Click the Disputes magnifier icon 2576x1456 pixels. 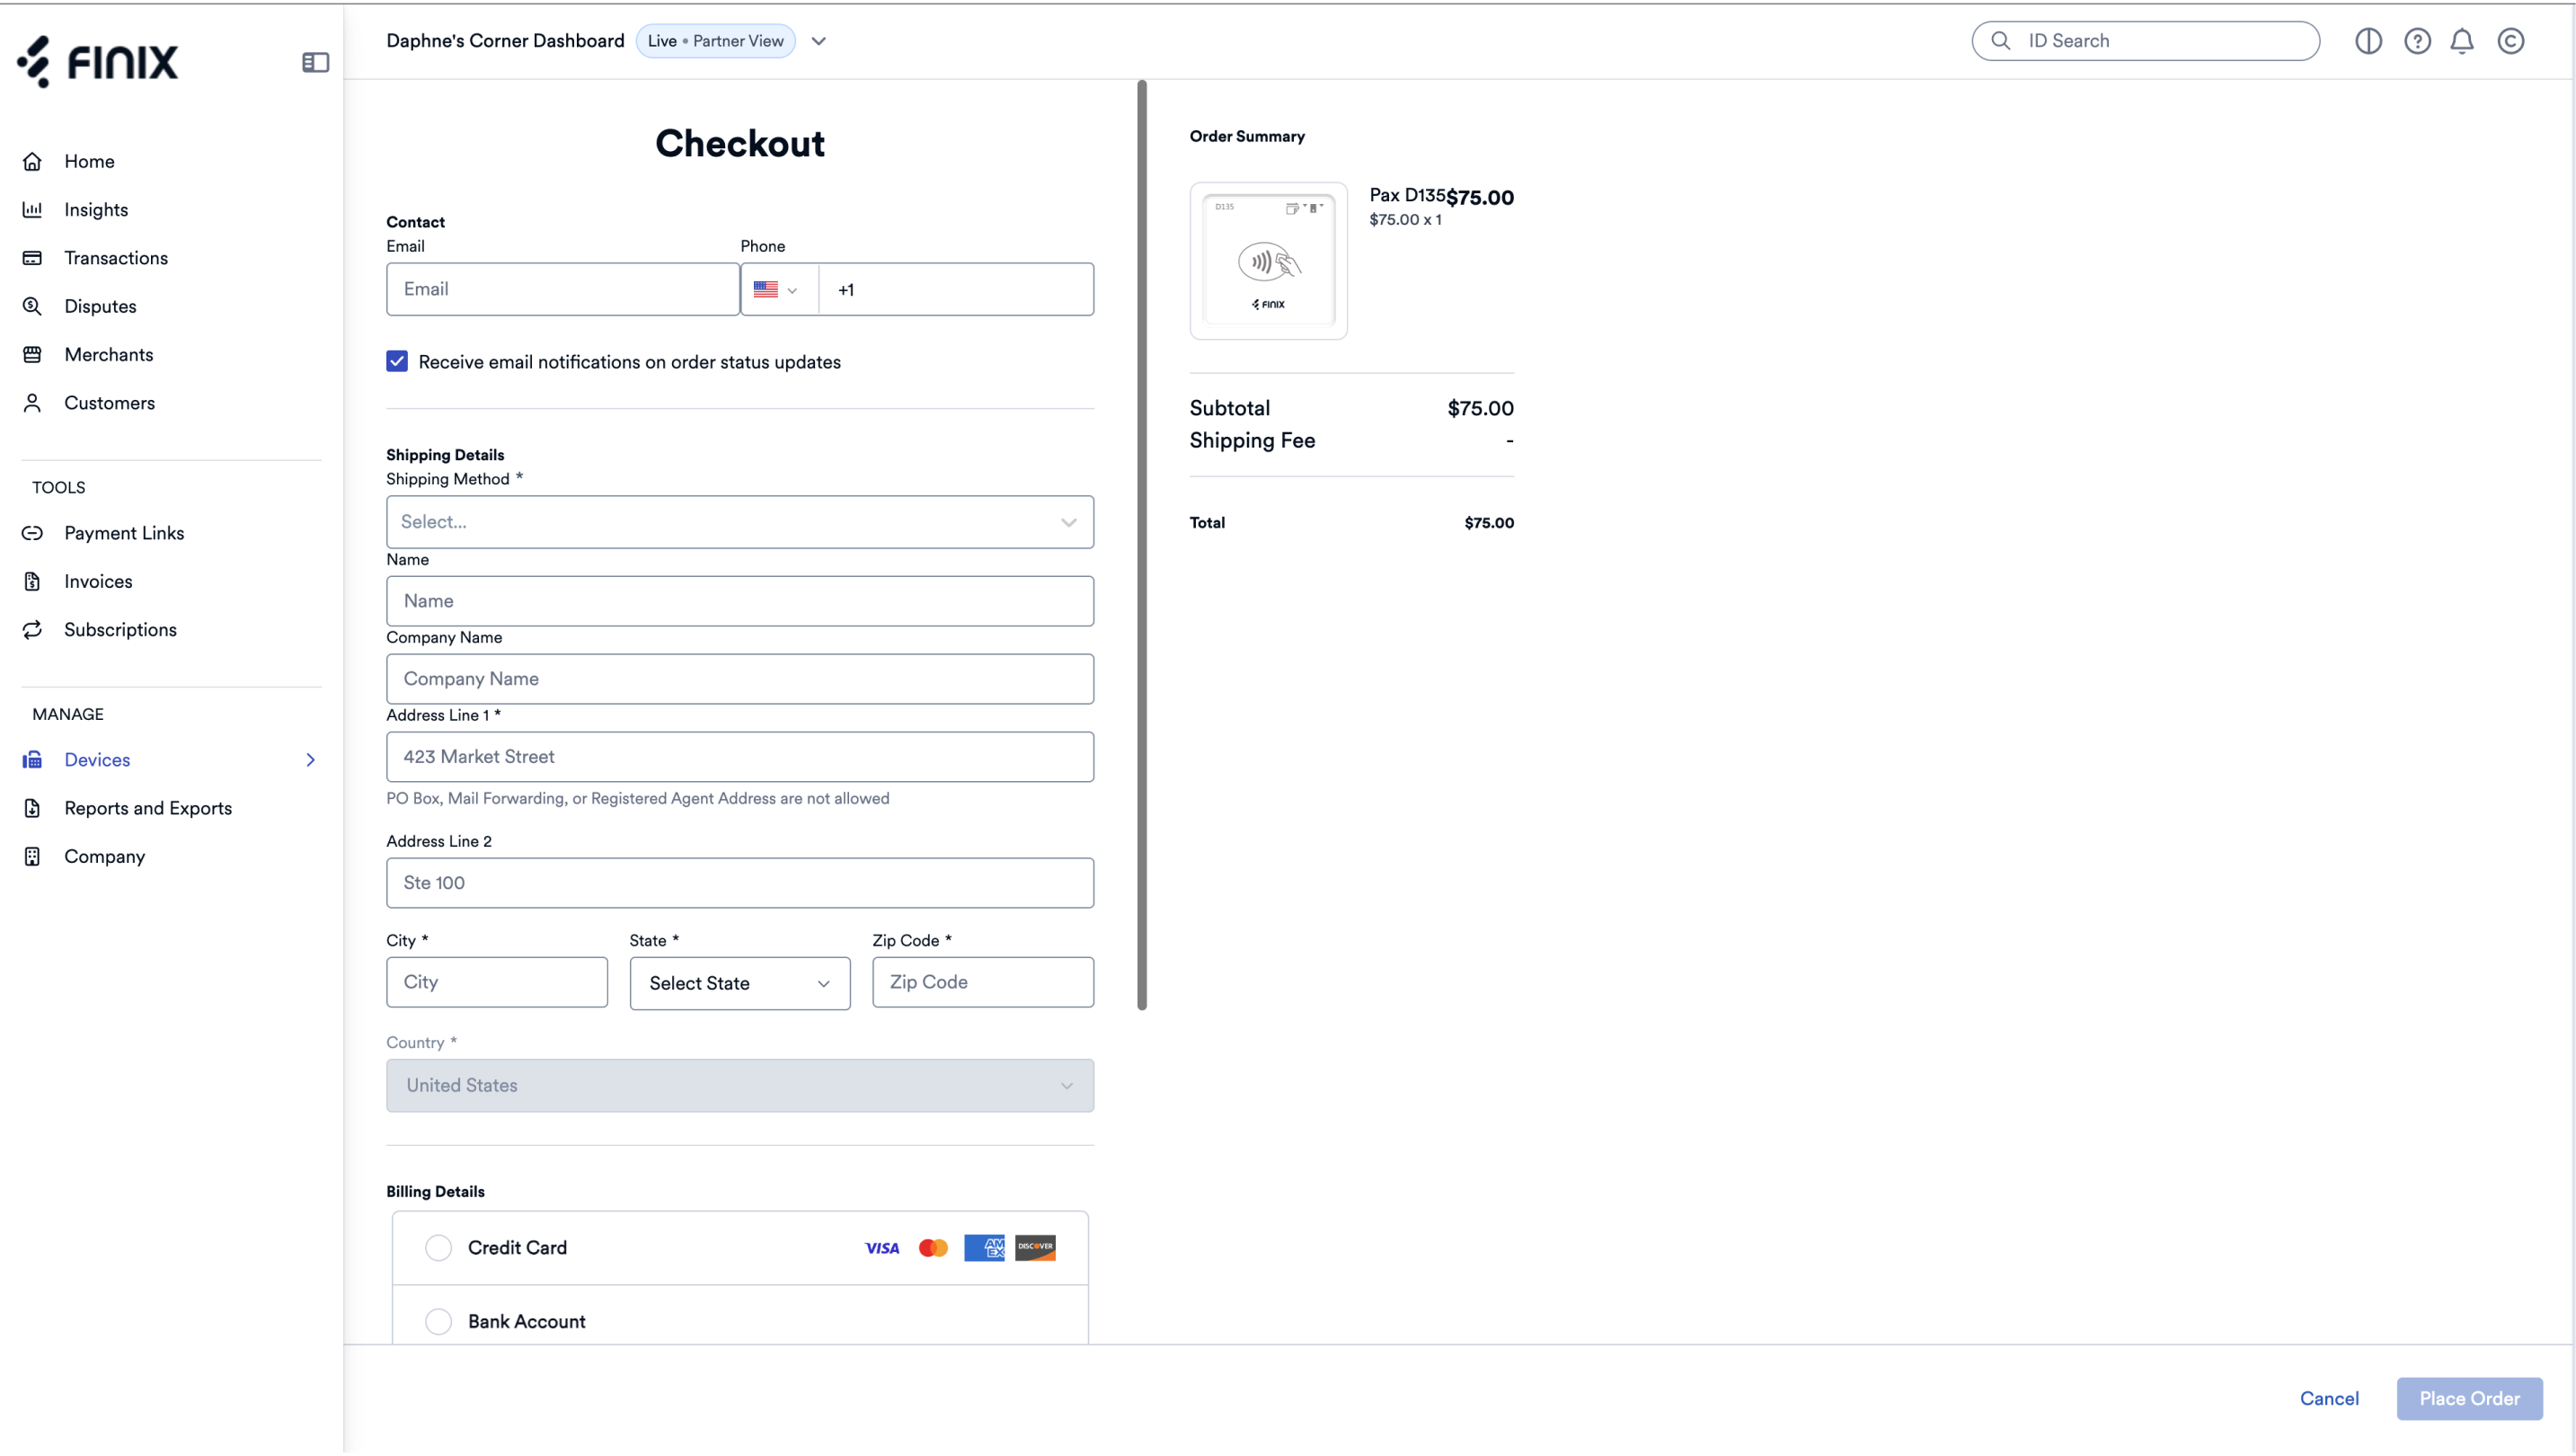pos(32,306)
